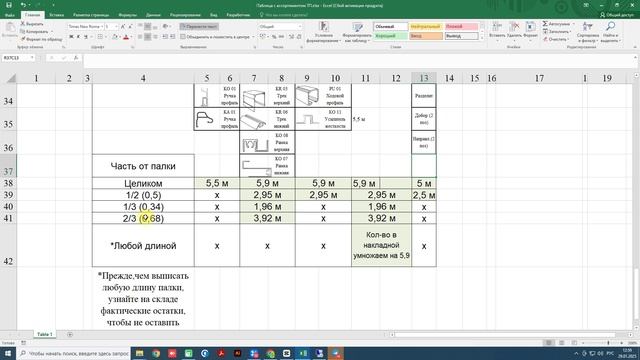Image resolution: width=640 pixels, height=360 pixels.
Task: Click the Windows taskbar search box
Action: coord(73,353)
